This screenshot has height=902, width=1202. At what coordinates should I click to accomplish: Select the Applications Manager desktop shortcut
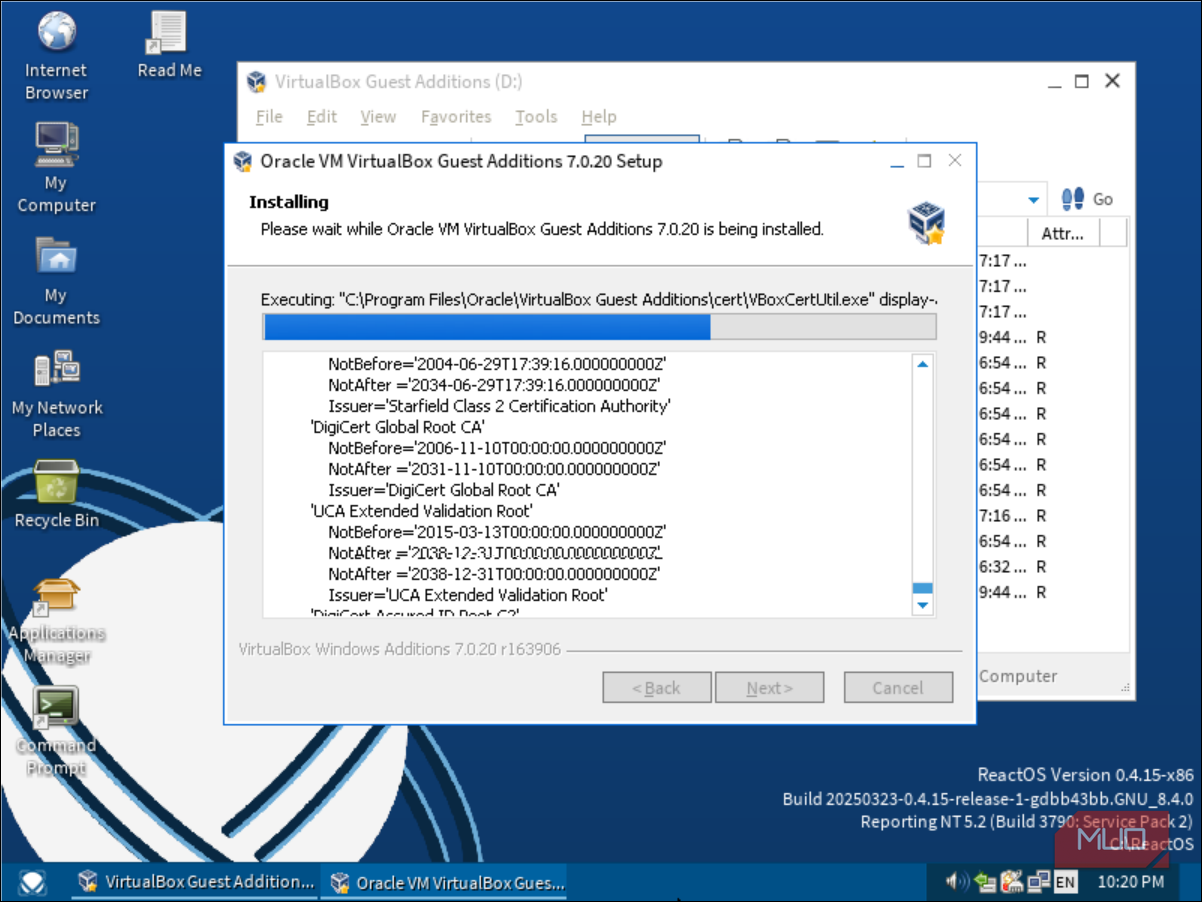56,620
